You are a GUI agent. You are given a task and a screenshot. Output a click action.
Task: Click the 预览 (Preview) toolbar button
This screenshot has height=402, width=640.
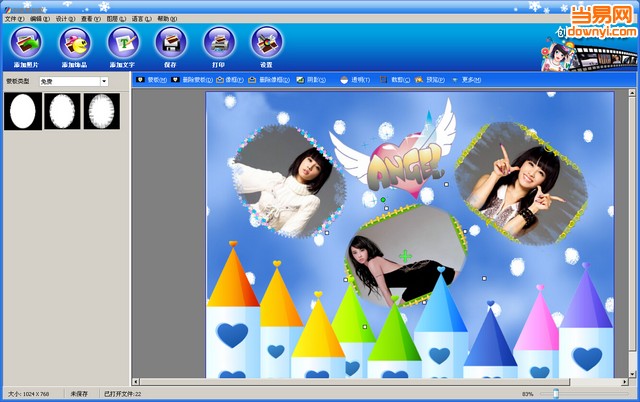431,79
